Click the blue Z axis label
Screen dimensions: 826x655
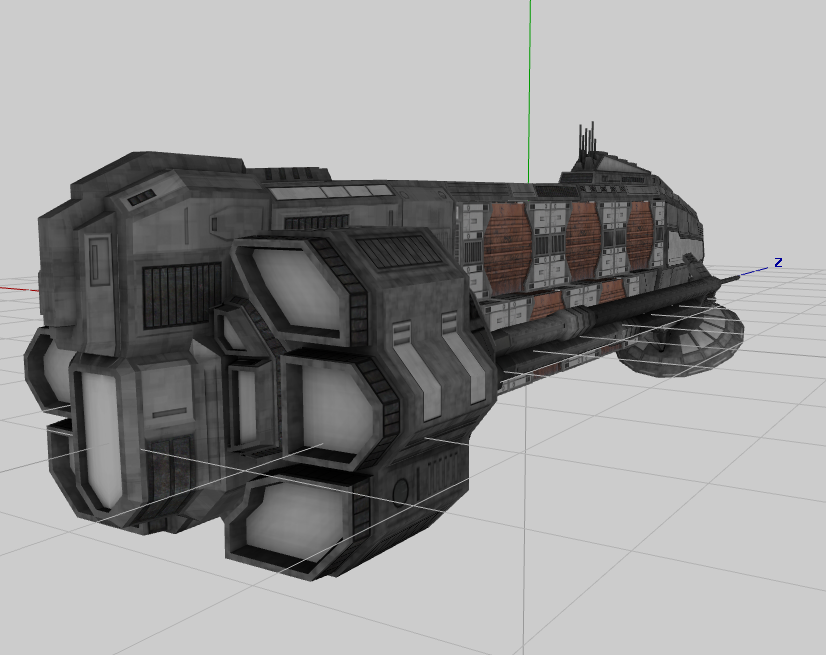click(x=778, y=262)
